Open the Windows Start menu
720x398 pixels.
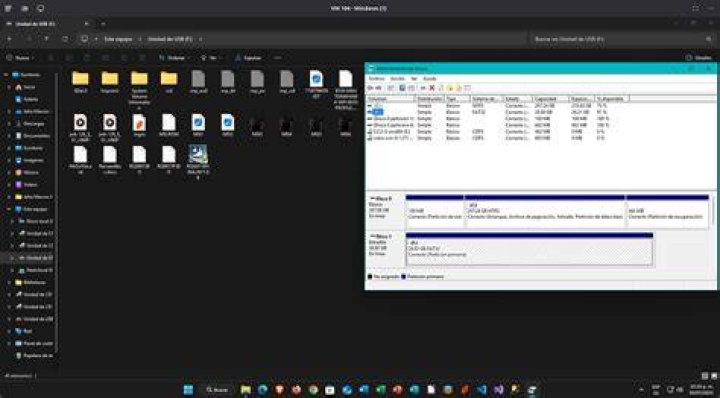tap(188, 390)
